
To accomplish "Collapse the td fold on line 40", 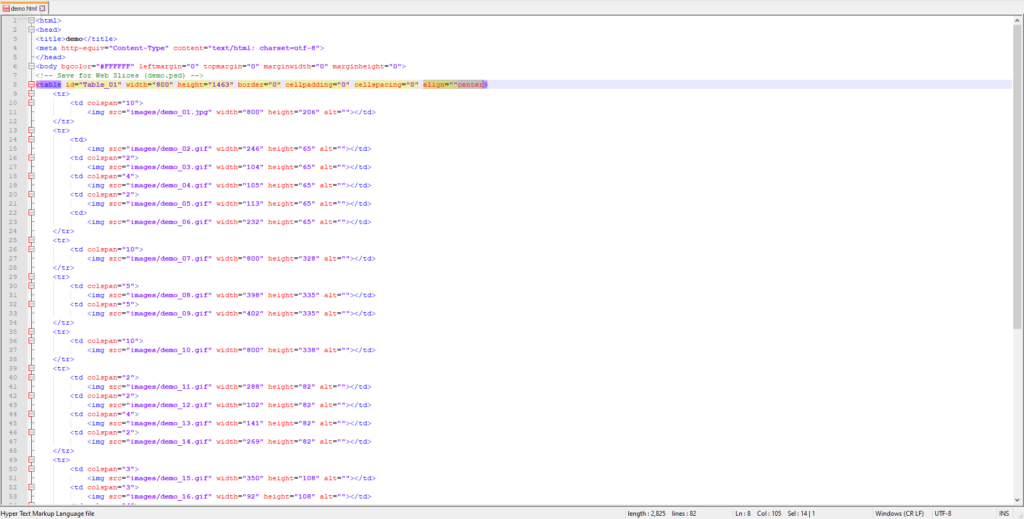I will point(31,377).
